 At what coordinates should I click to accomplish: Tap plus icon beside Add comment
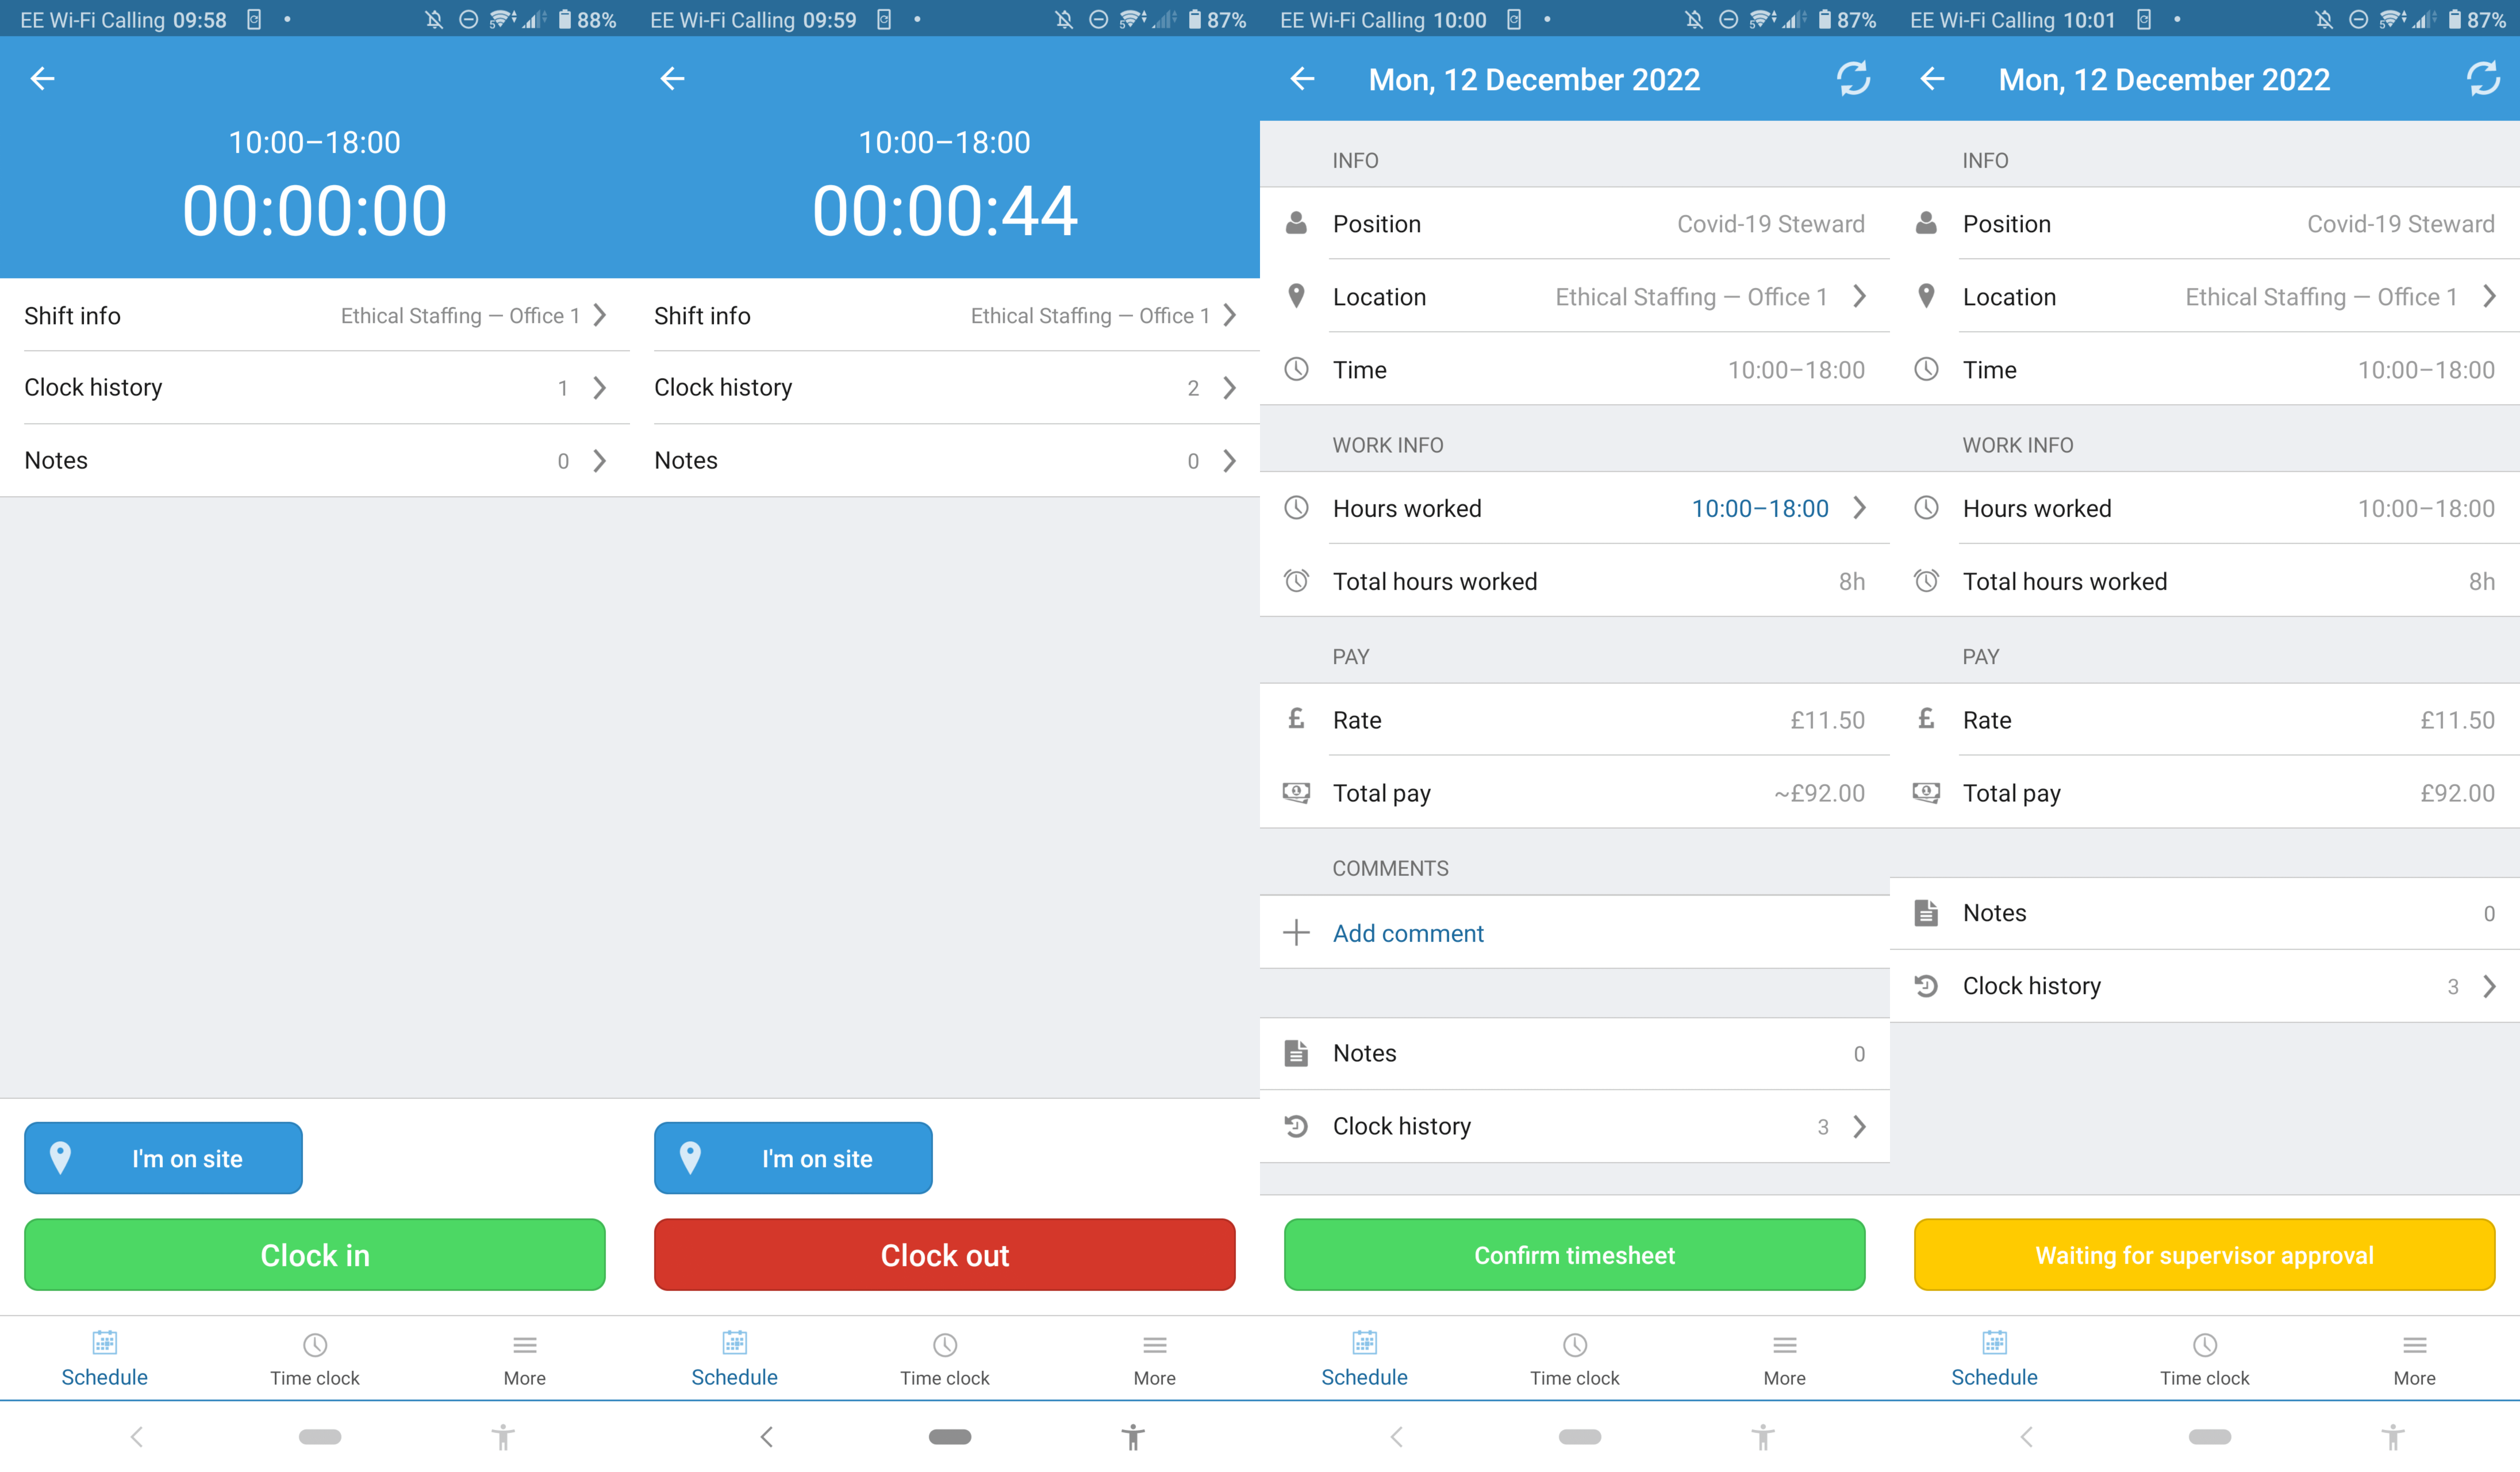coord(1296,933)
